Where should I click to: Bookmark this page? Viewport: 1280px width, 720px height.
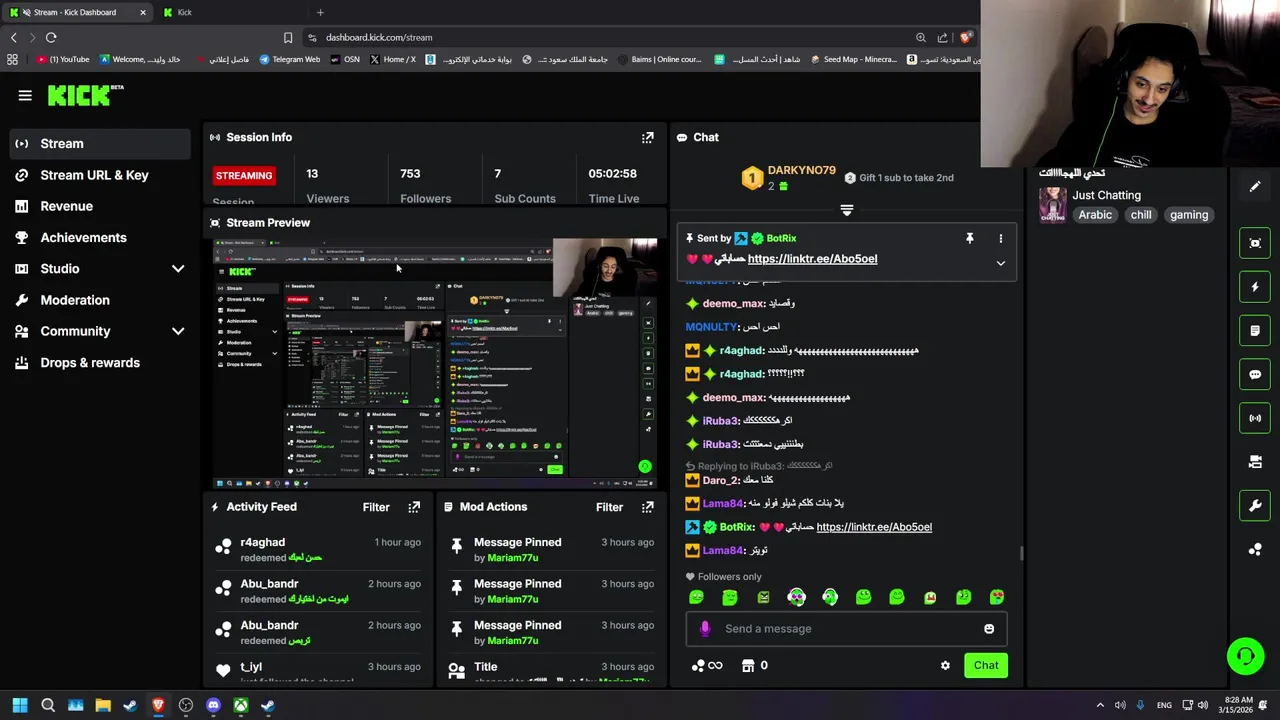(x=288, y=38)
